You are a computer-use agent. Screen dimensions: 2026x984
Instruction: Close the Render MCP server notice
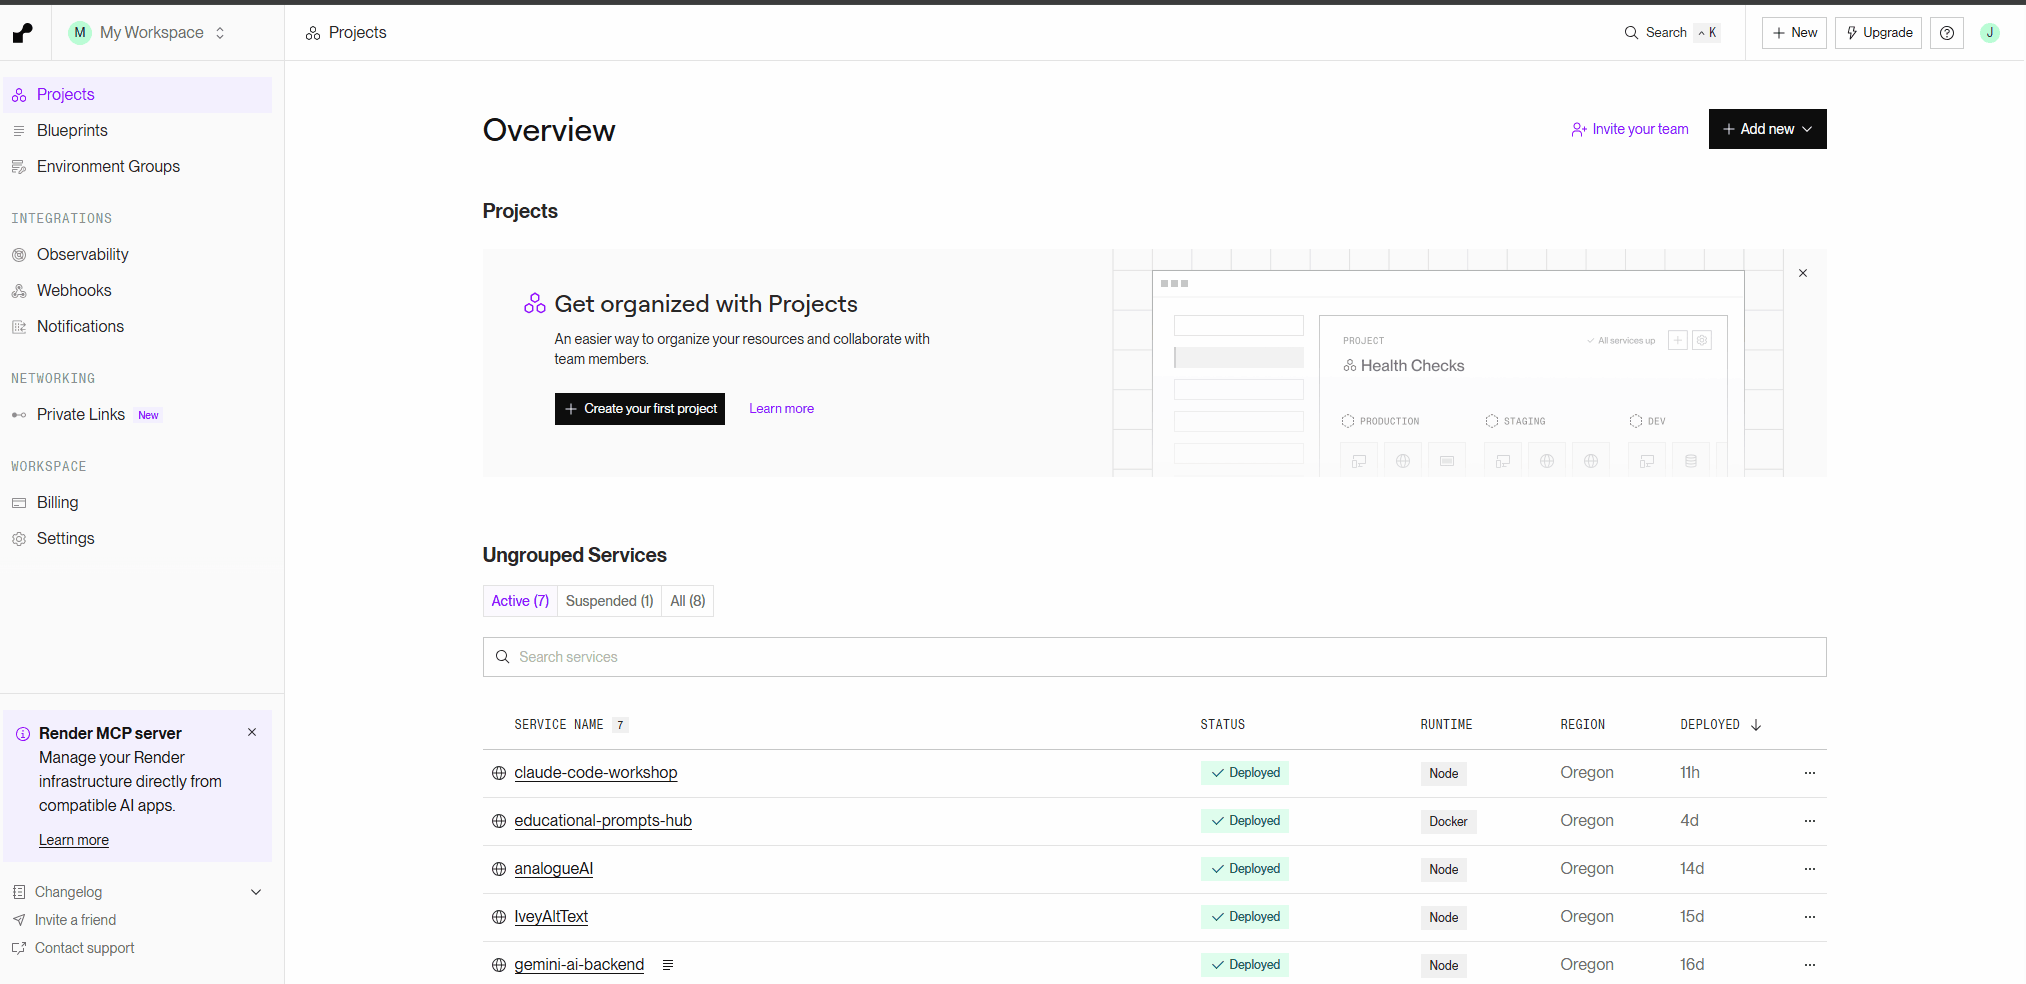coord(252,733)
